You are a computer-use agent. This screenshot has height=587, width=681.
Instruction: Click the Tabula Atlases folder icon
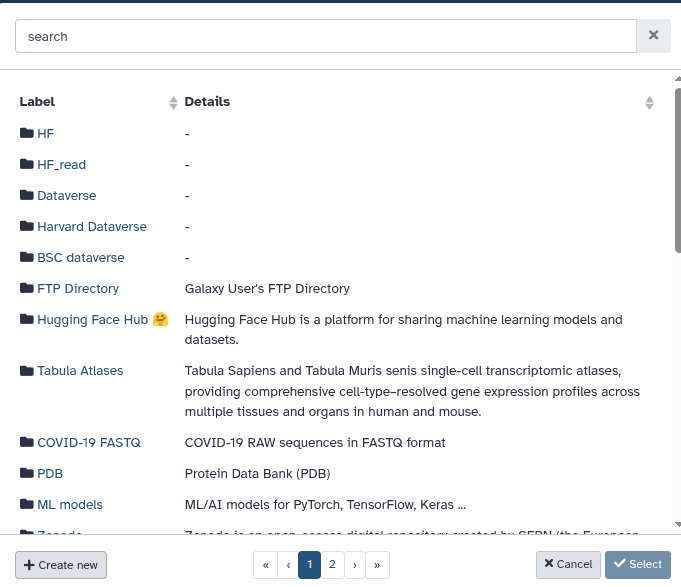pyautogui.click(x=26, y=371)
